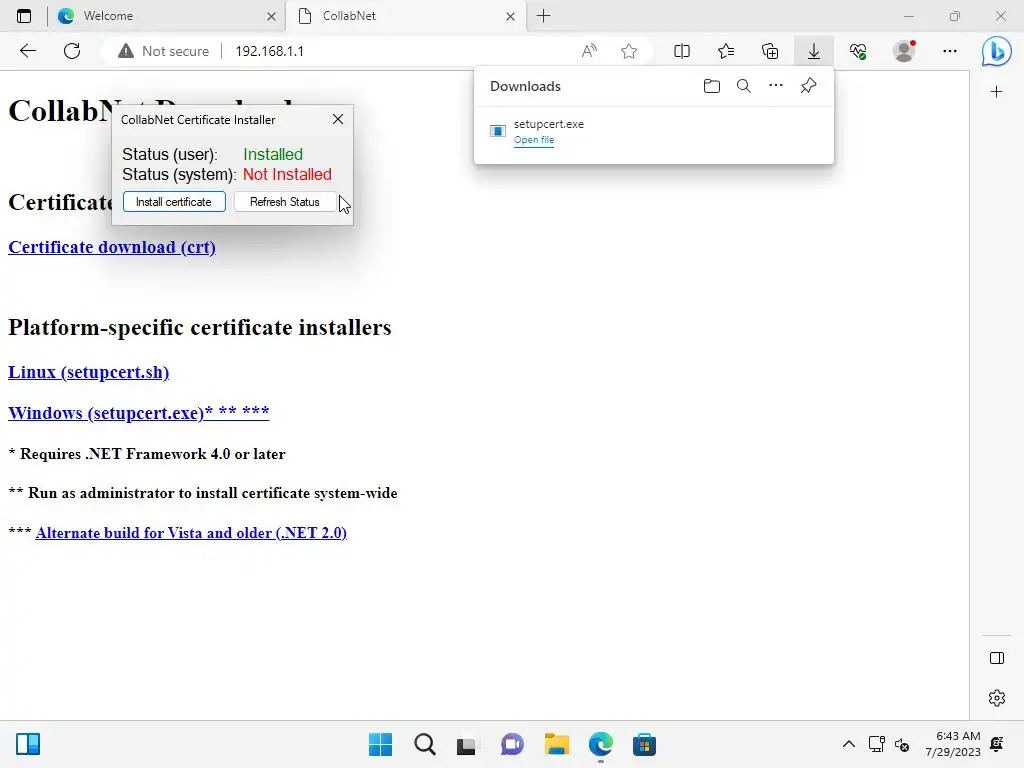Click green Installed status text
Image resolution: width=1024 pixels, height=768 pixels.
[x=273, y=154]
